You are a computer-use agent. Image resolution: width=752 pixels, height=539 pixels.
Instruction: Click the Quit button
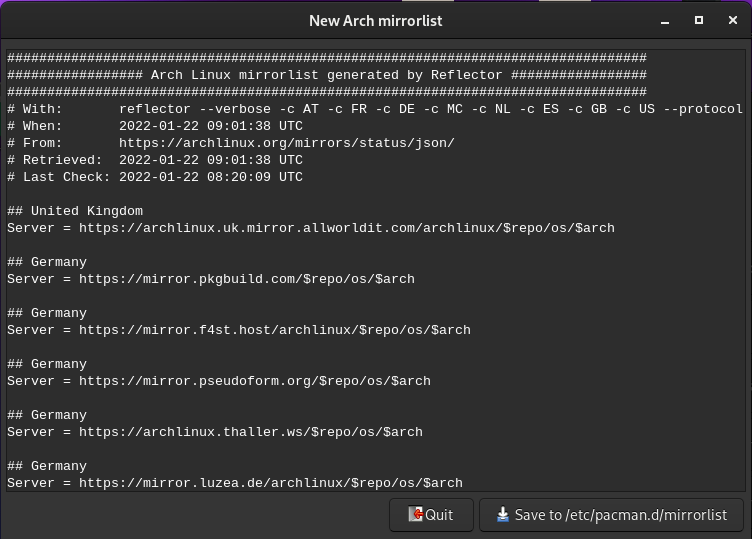click(x=431, y=515)
